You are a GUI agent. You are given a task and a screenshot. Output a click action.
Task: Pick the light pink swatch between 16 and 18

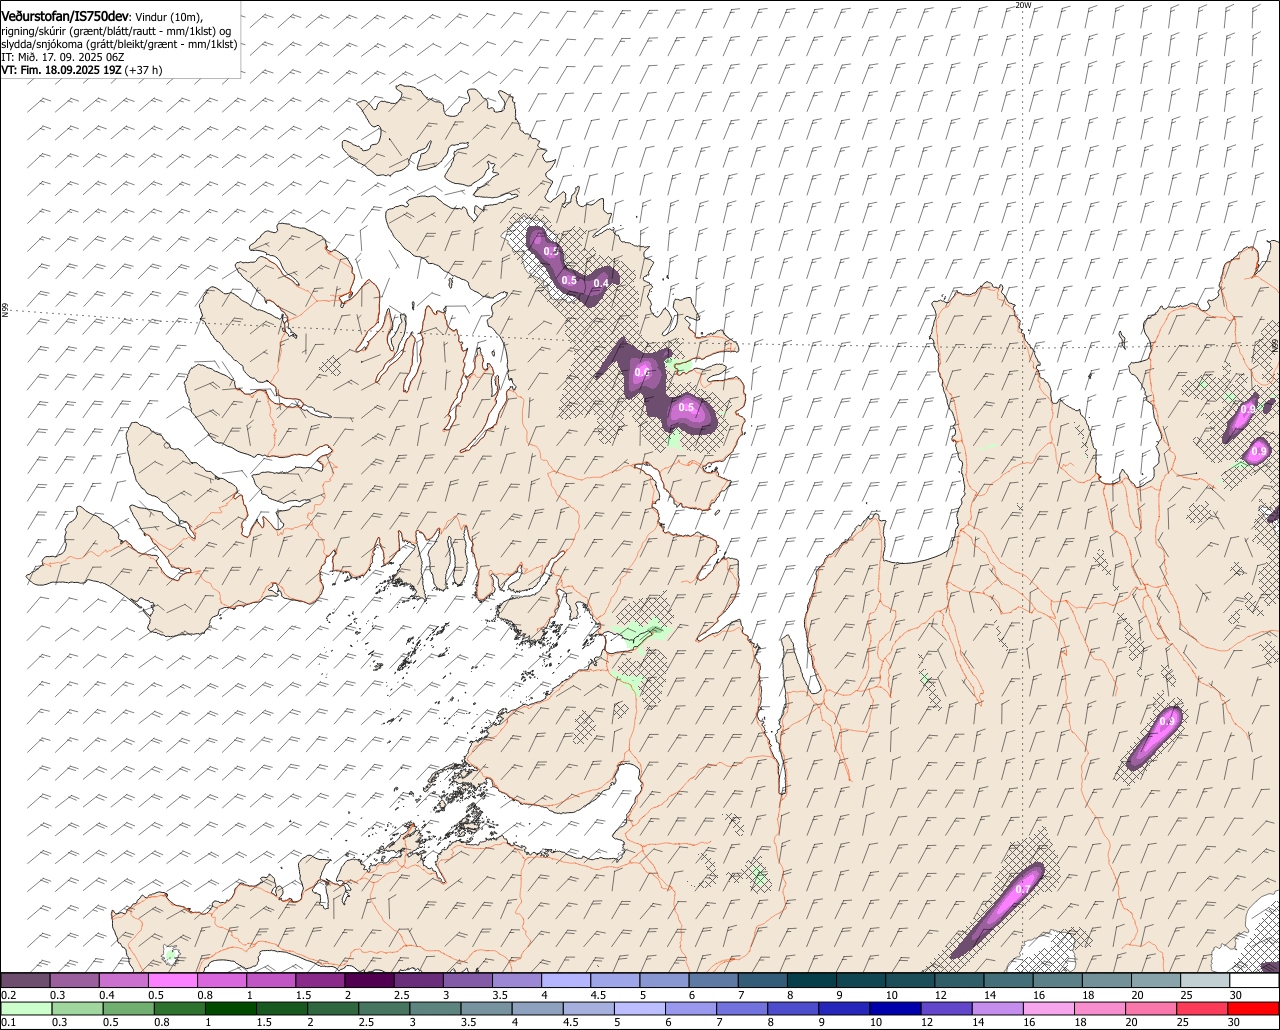tap(1049, 1008)
